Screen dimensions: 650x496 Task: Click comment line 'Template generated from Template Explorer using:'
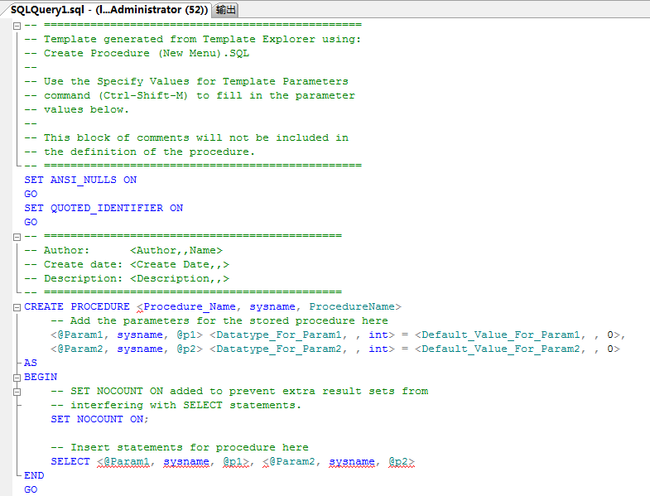pyautogui.click(x=203, y=39)
